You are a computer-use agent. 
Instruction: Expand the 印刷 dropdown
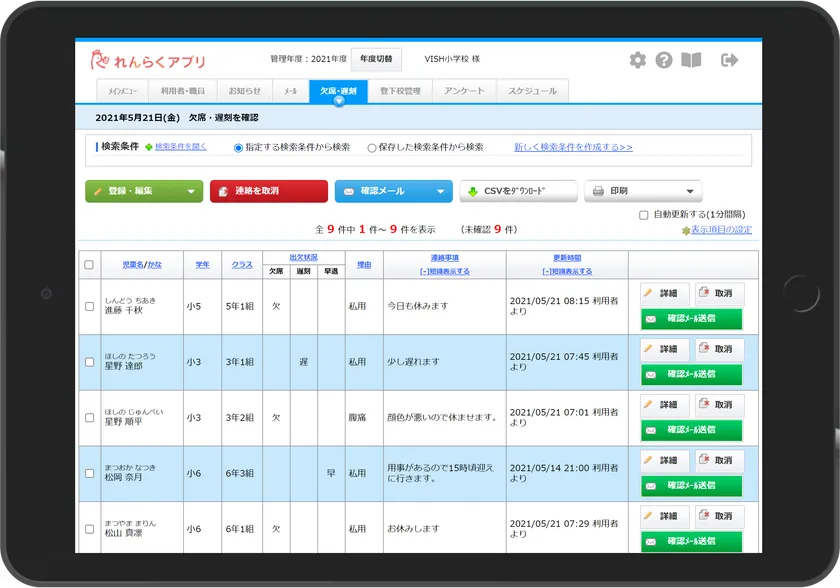point(689,192)
